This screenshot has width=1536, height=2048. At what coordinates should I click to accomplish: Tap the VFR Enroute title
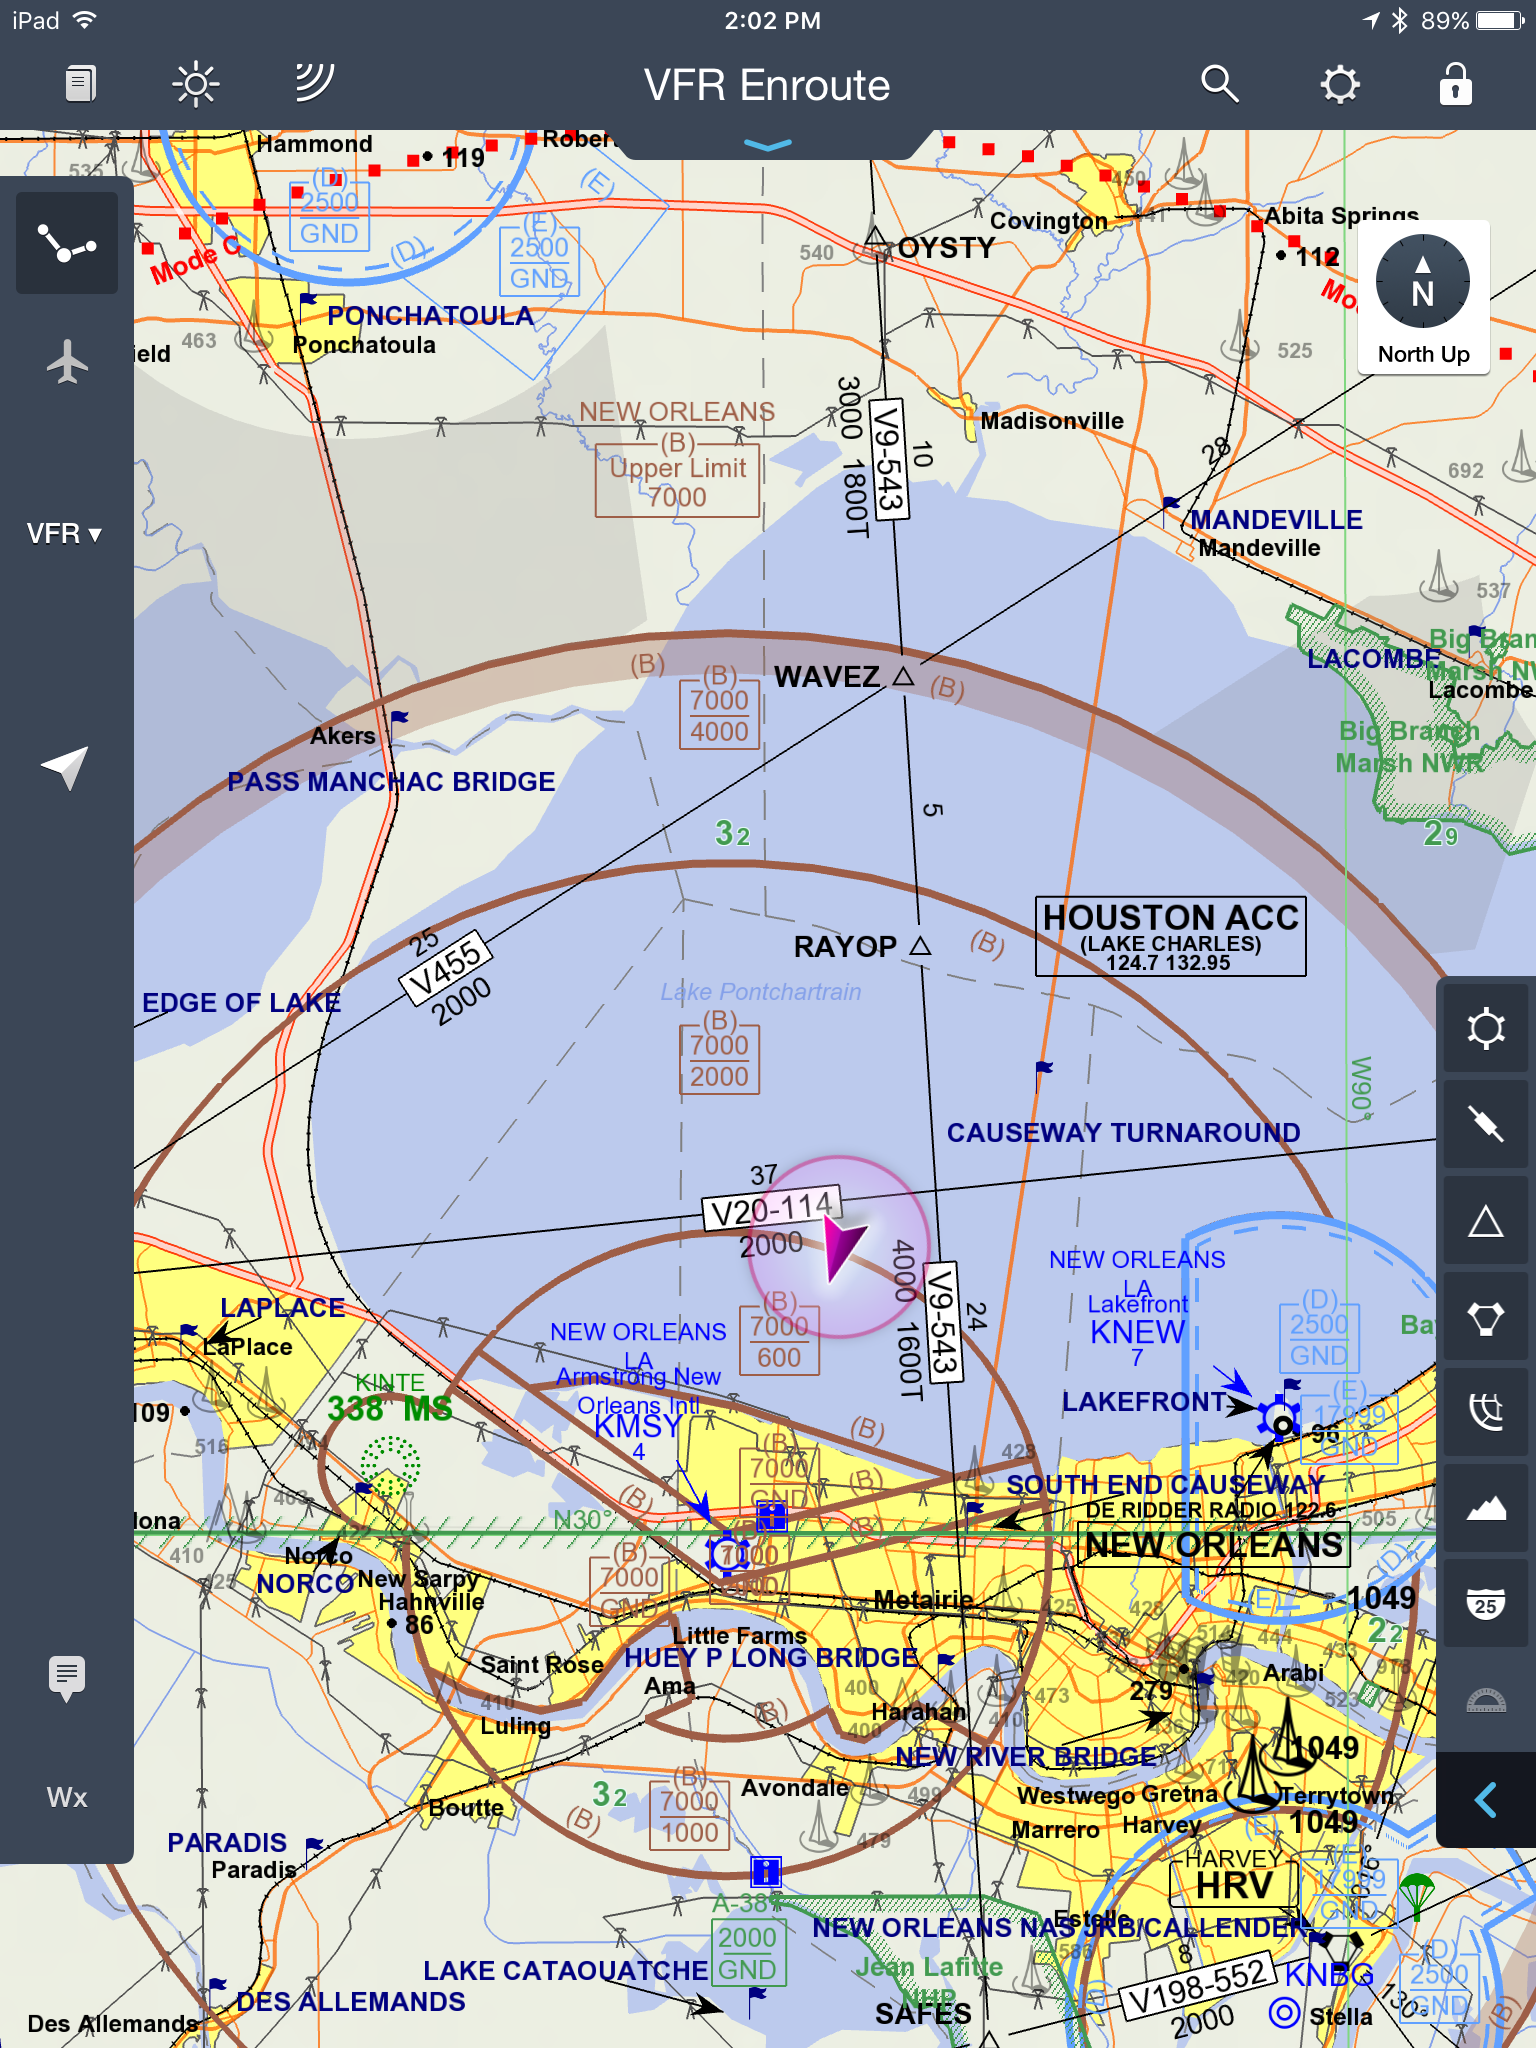767,86
